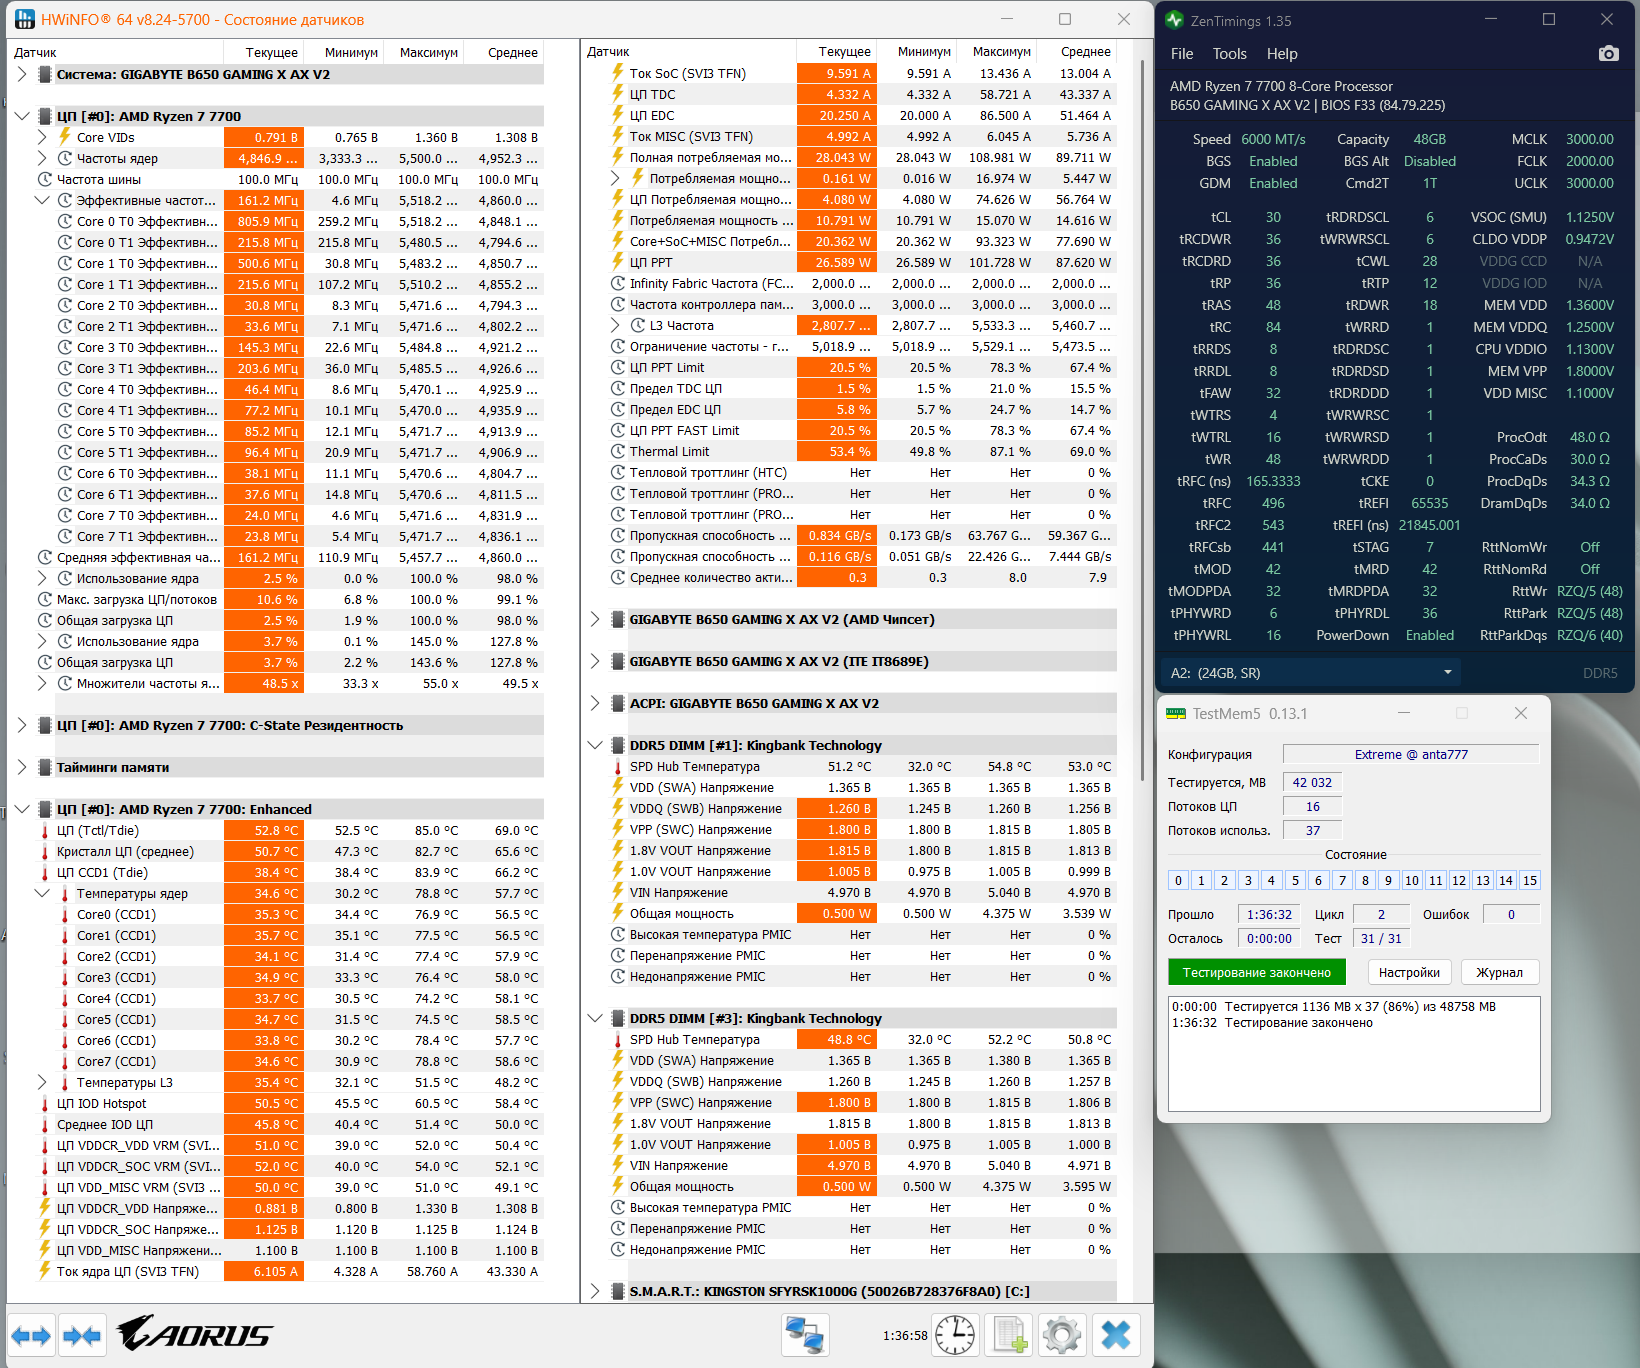
Task: Click the MEM VDD value 1.3600V
Action: [1589, 305]
